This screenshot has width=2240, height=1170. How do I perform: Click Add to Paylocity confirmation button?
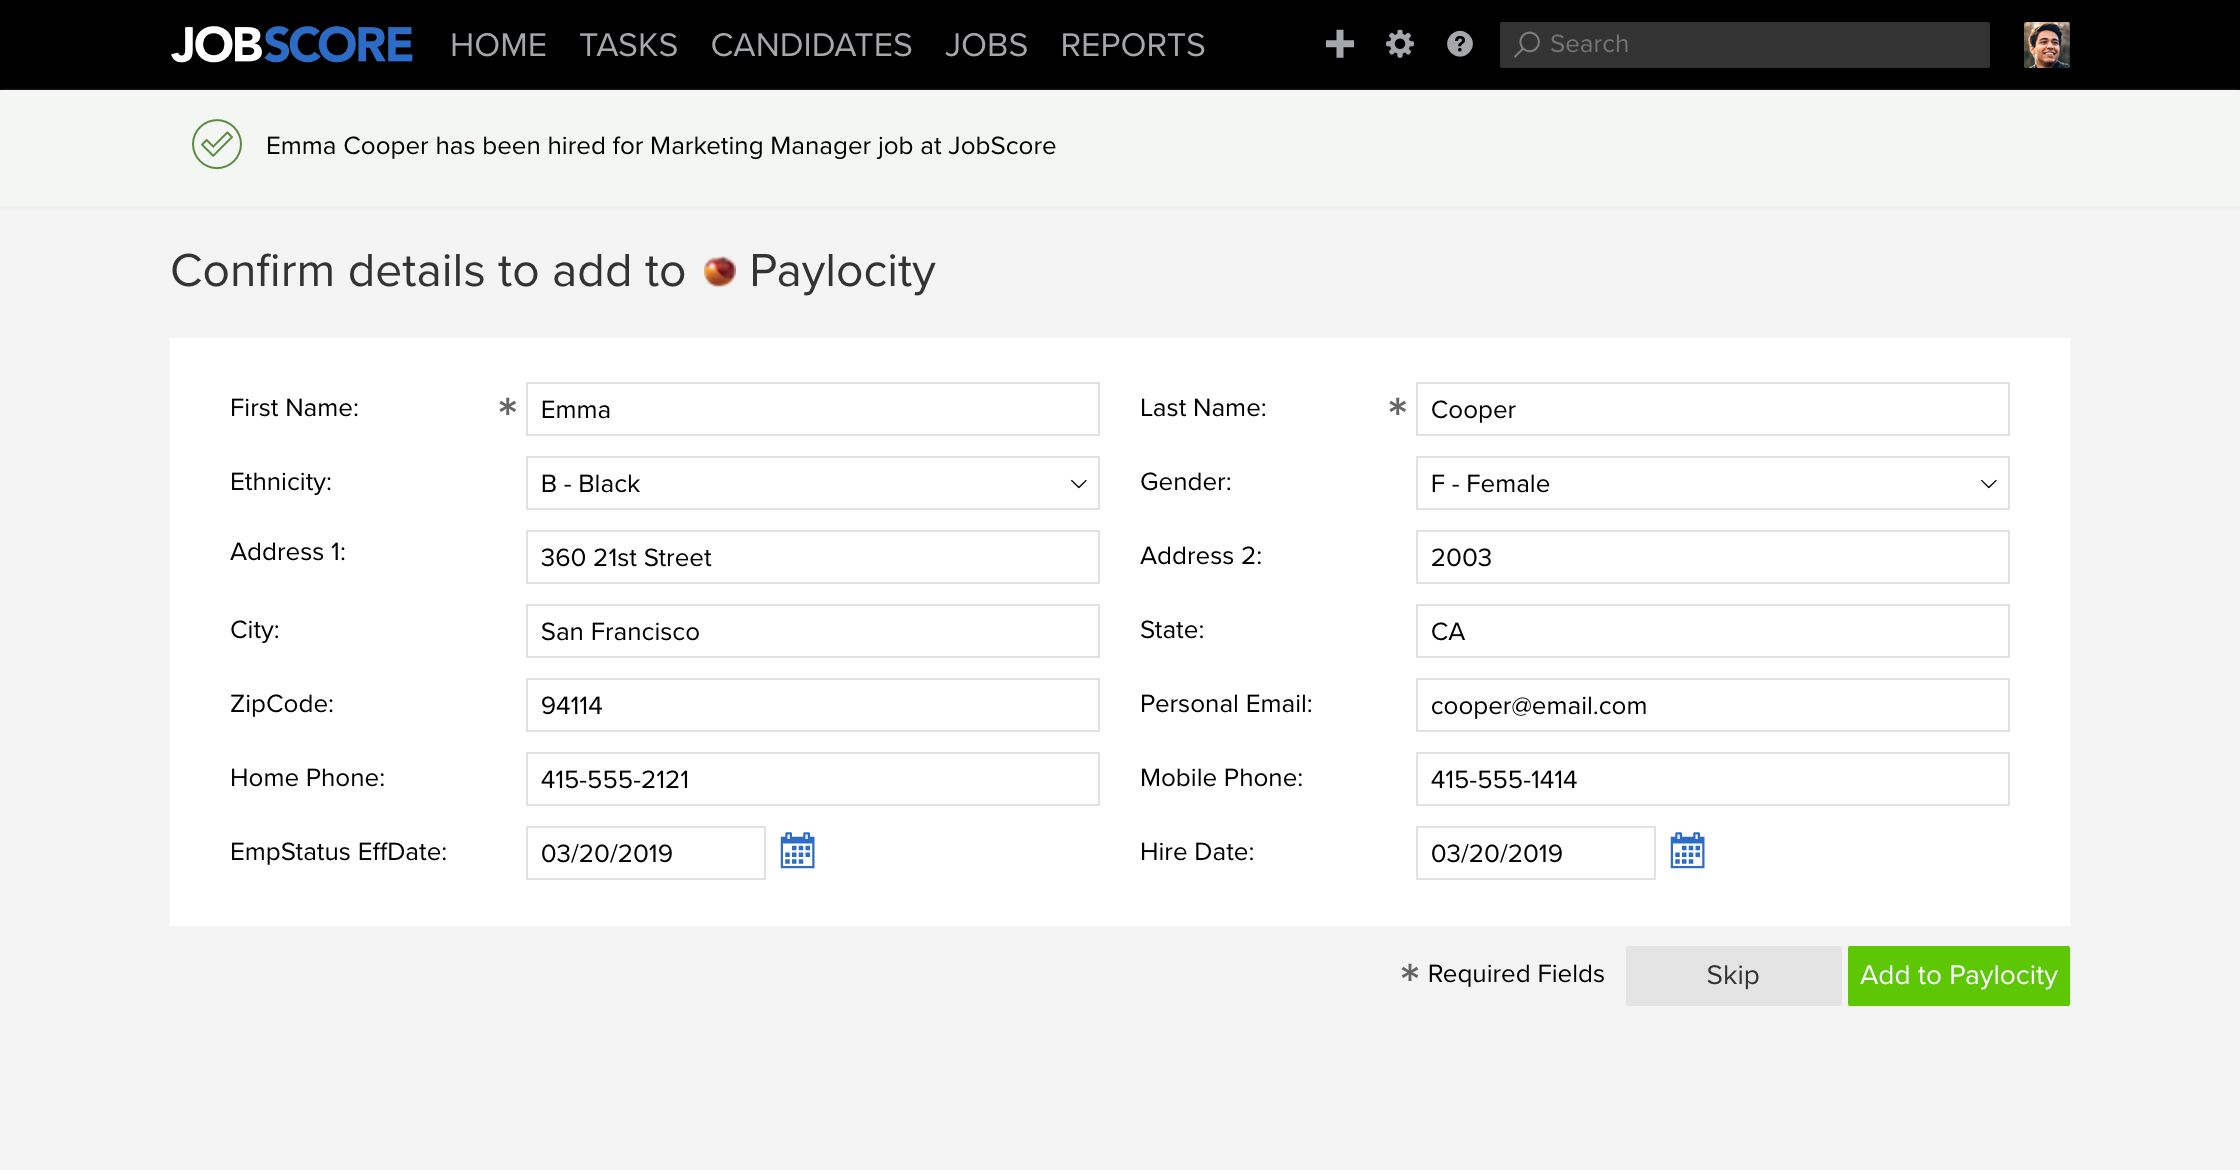click(1959, 975)
